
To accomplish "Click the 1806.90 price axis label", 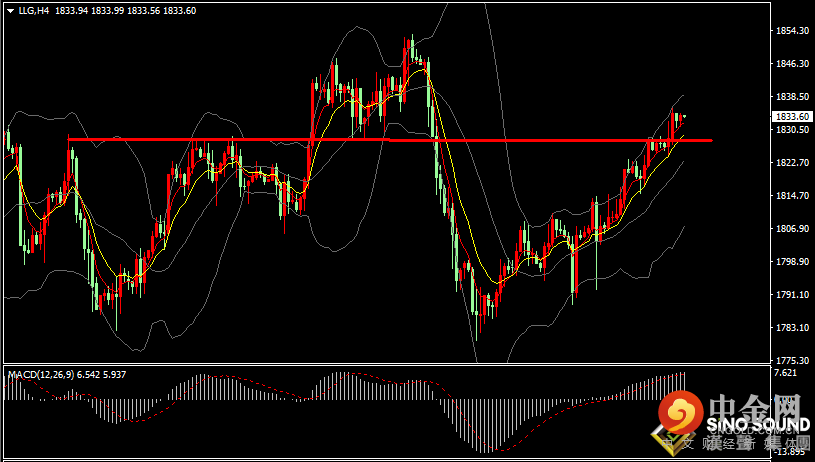I will coord(792,229).
